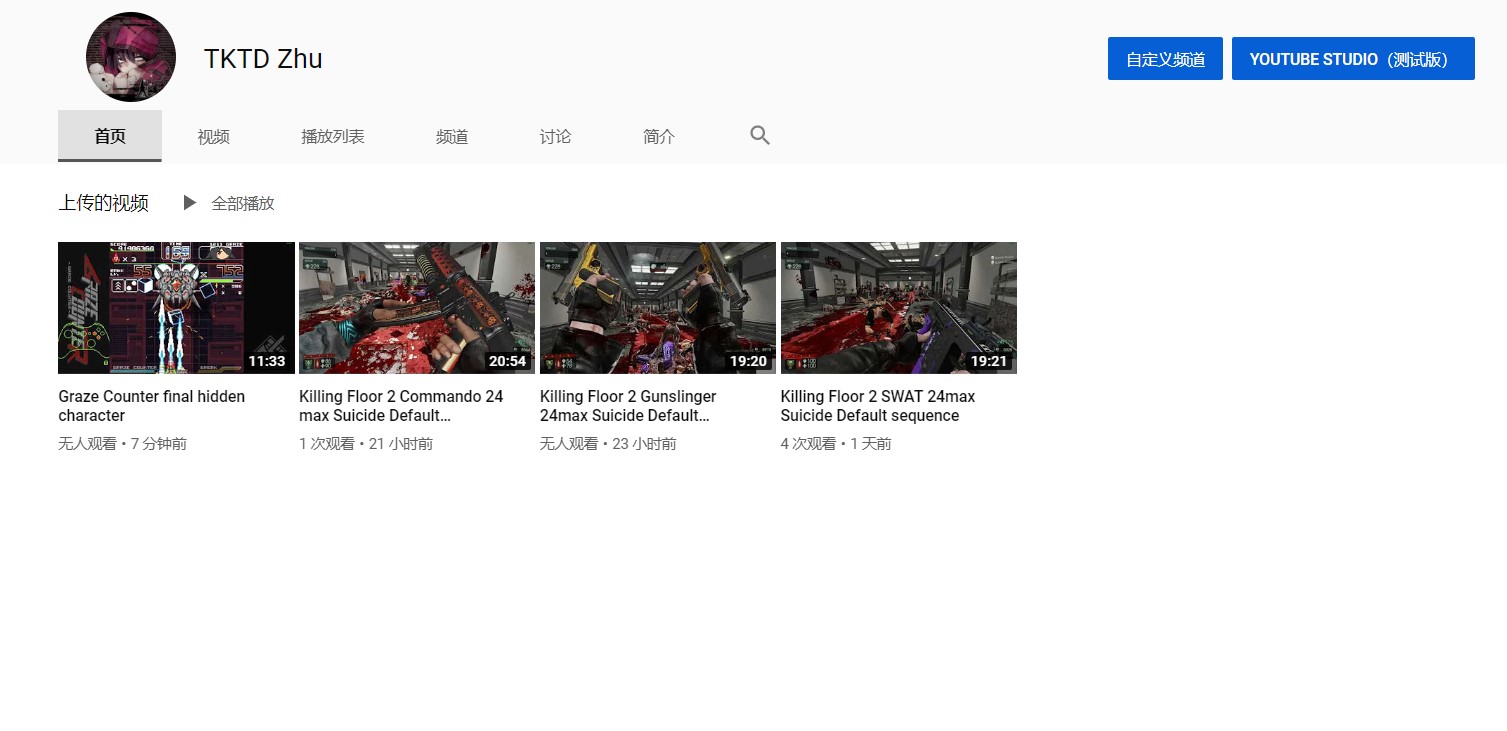Open YouTube Studio (测试版) button
Image resolution: width=1507 pixels, height=731 pixels.
pos(1353,59)
